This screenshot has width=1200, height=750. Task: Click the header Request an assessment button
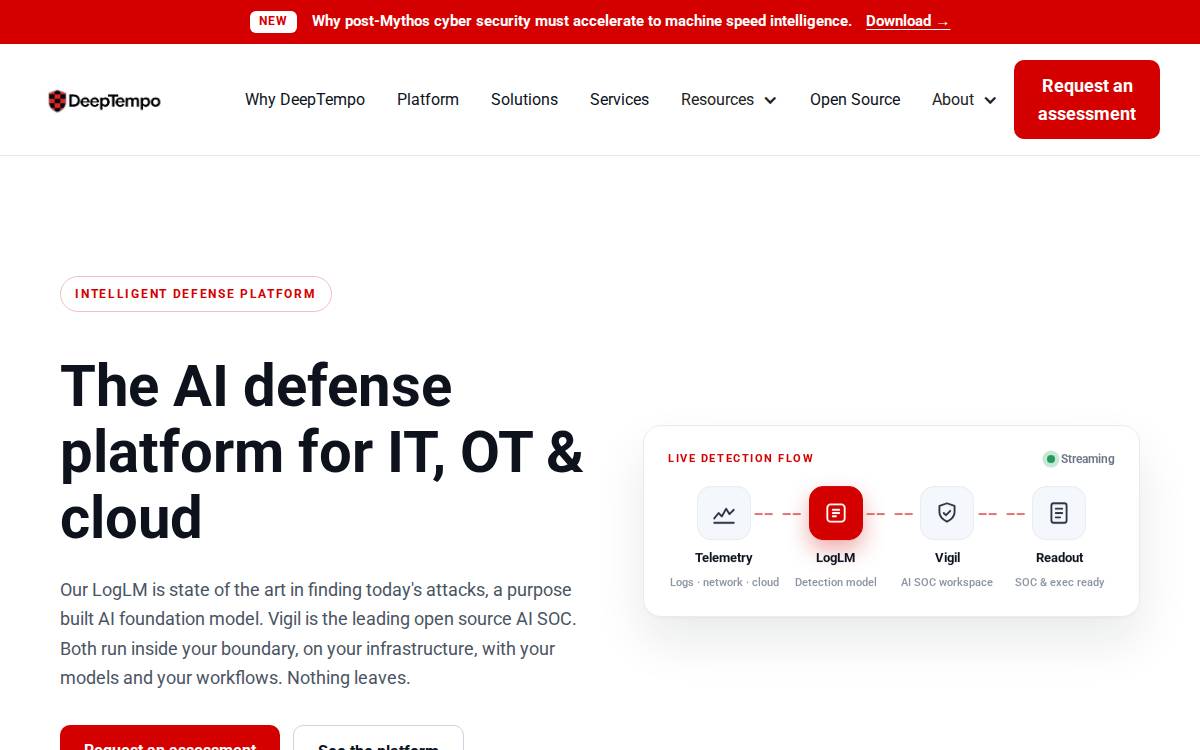1087,99
